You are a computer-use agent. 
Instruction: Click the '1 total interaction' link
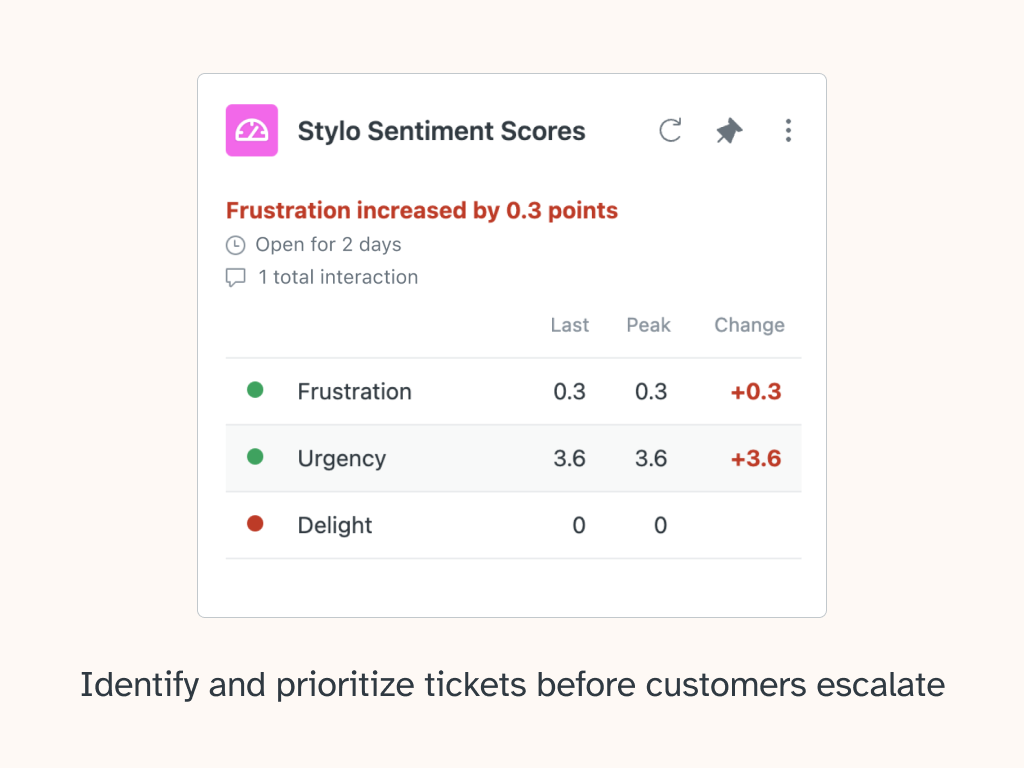(x=338, y=277)
